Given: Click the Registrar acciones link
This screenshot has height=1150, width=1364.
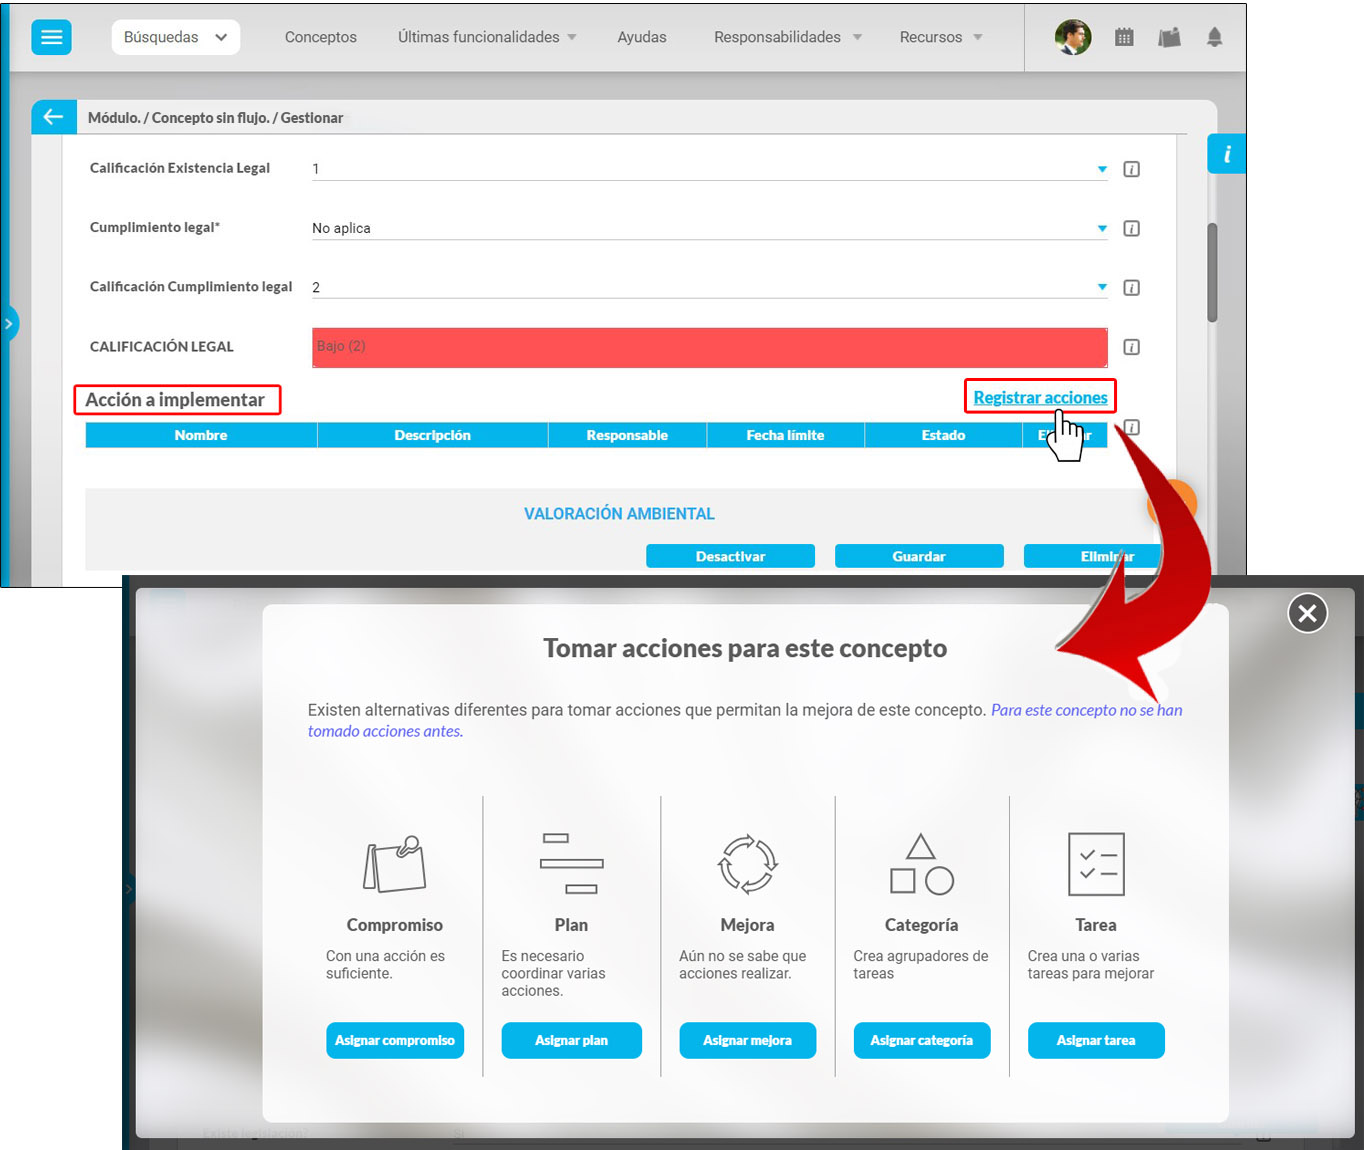Looking at the screenshot, I should pos(1040,397).
